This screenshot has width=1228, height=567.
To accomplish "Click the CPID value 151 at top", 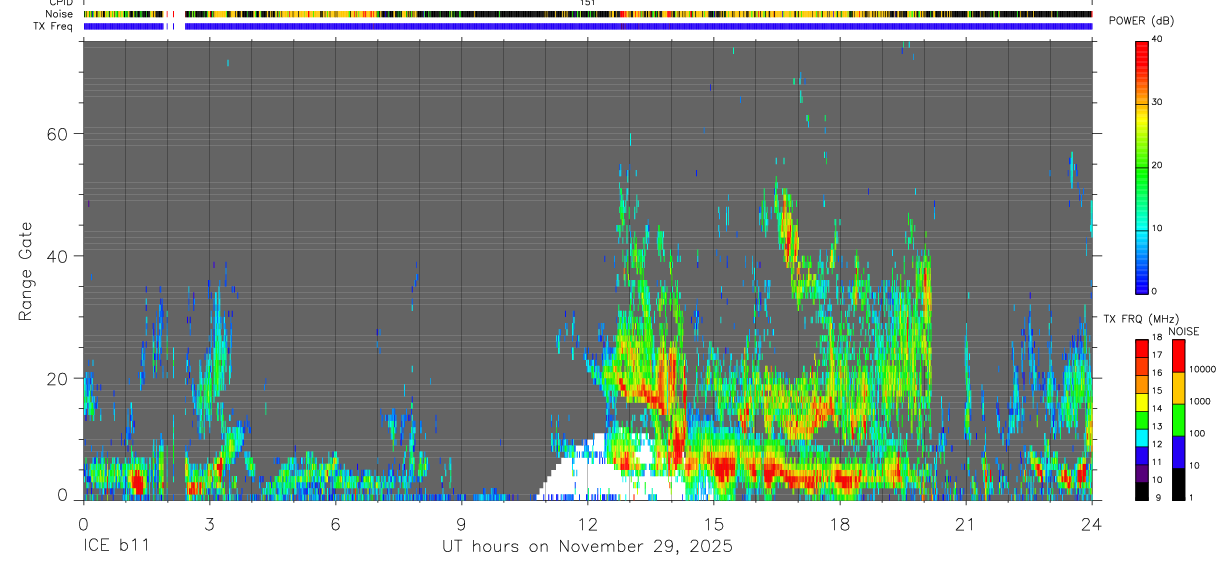I will [588, 3].
